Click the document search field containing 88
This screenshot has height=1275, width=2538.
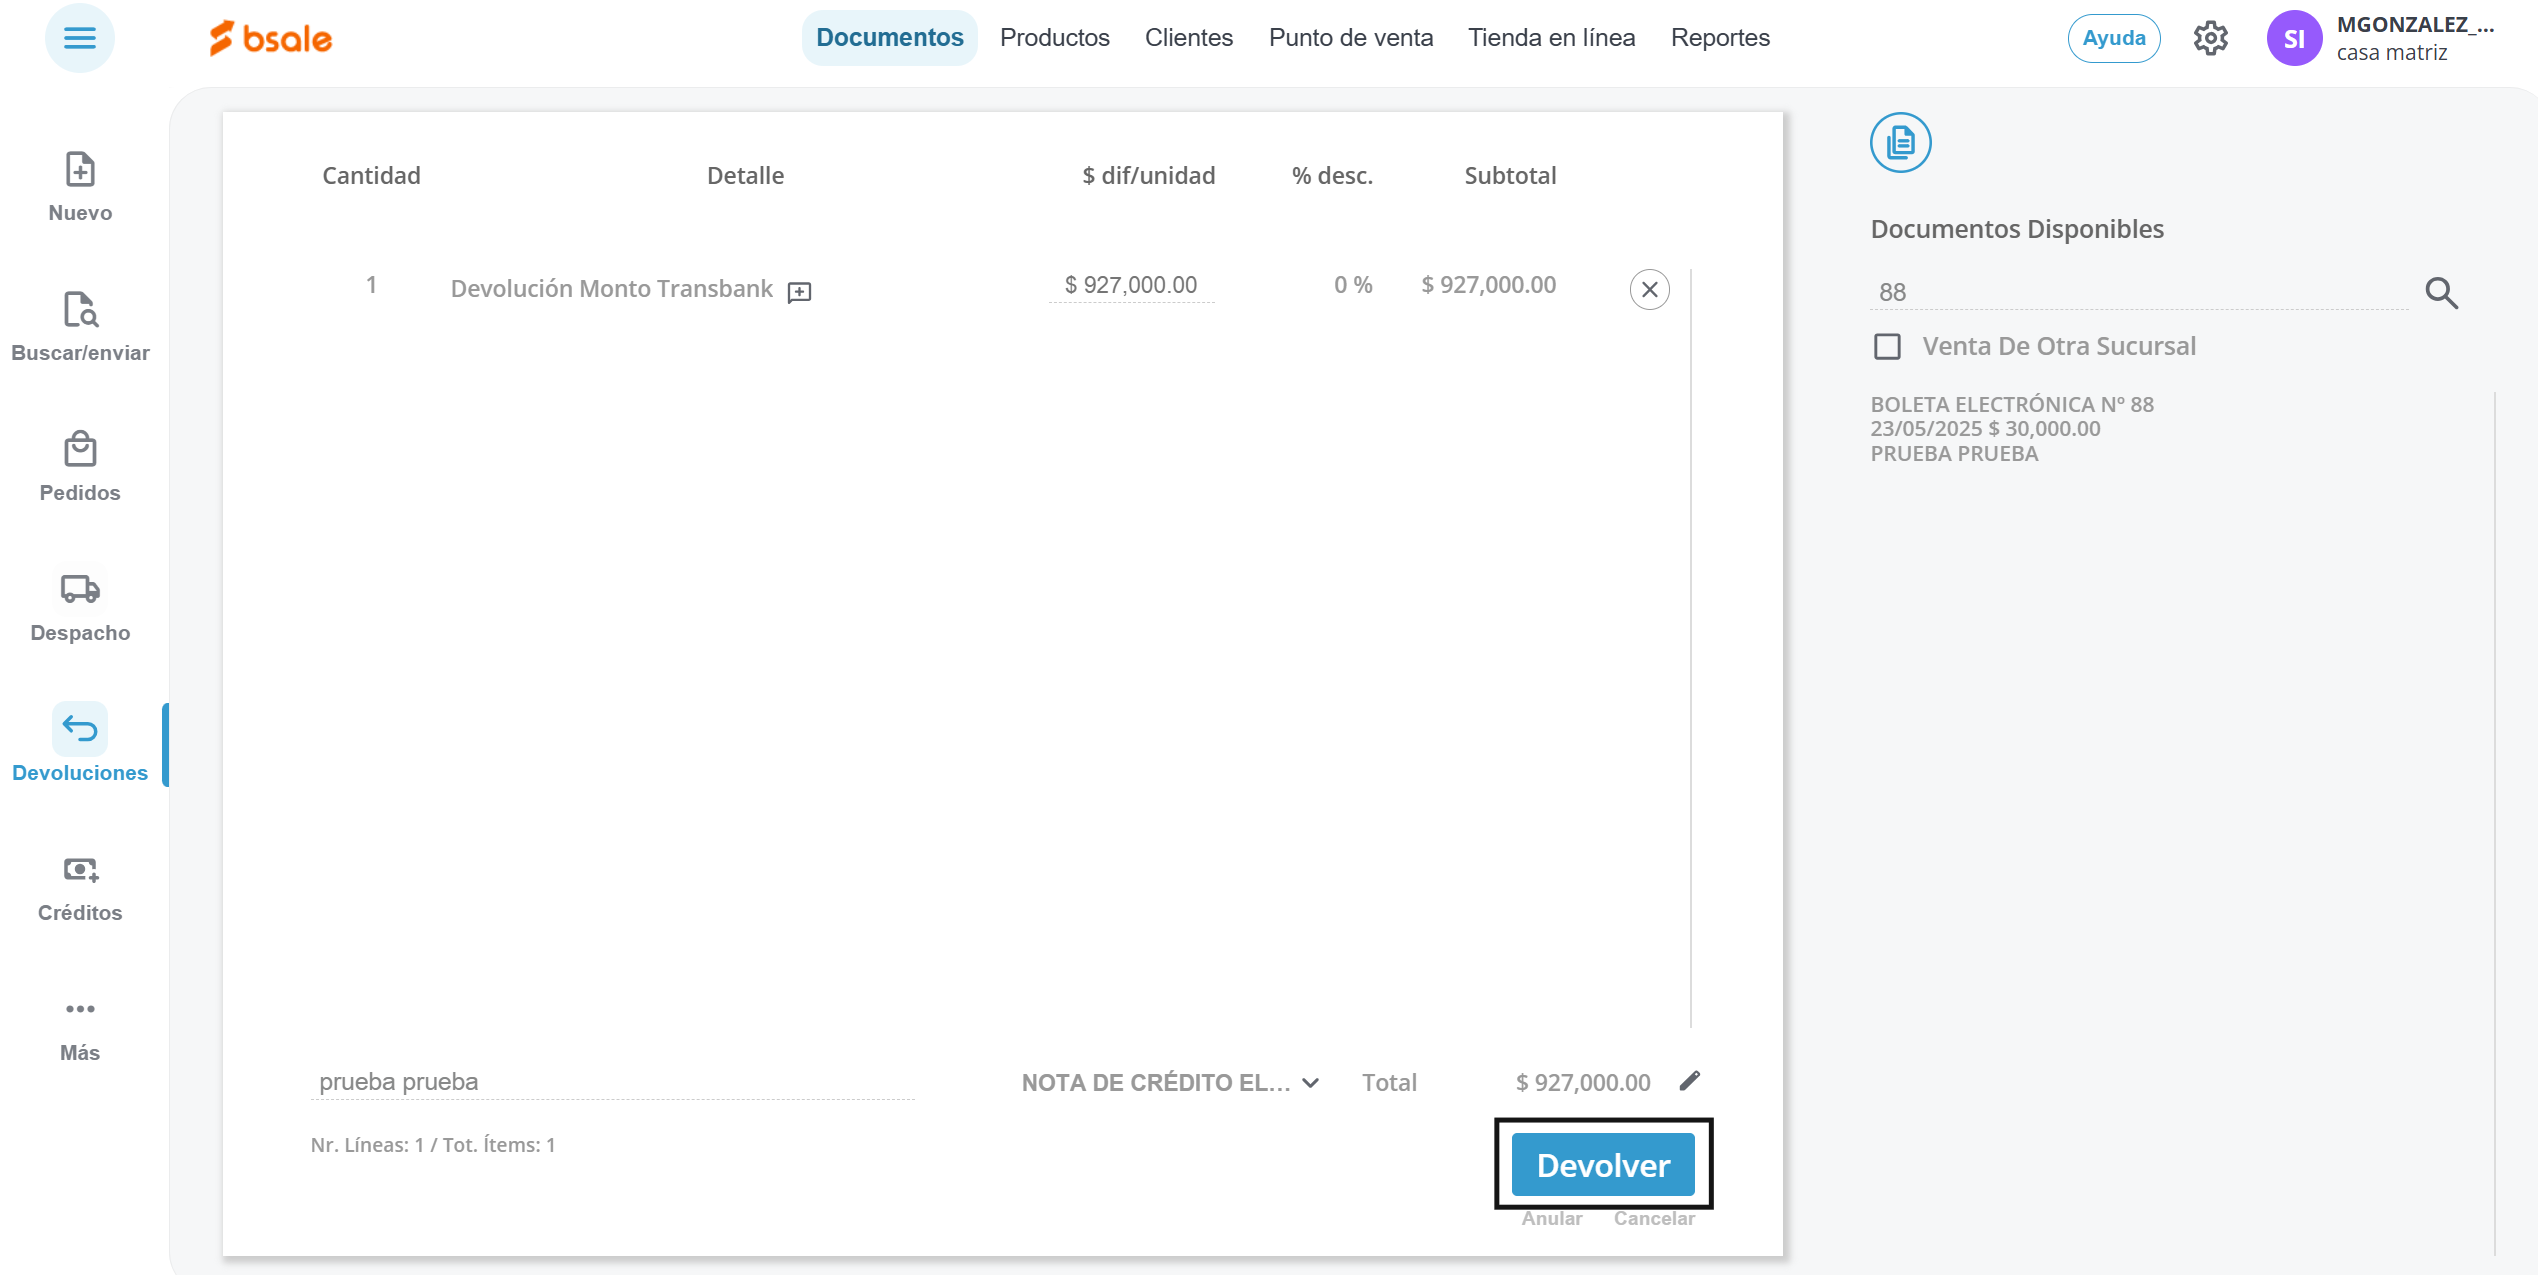[2140, 292]
